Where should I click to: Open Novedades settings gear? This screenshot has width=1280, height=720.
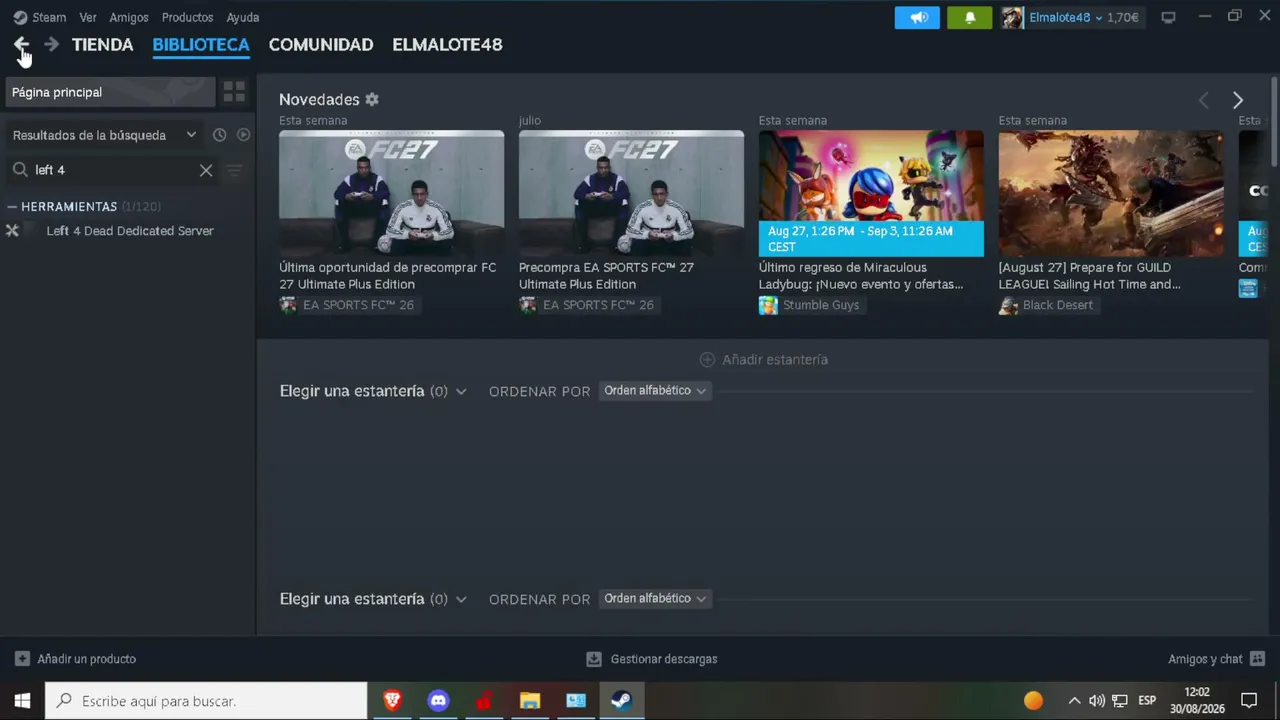click(372, 99)
